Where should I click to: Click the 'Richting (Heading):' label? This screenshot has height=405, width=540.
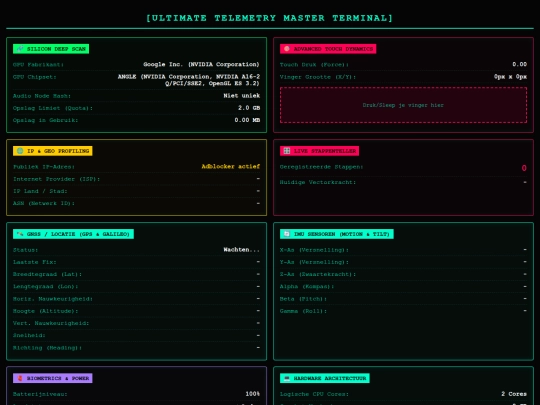[47, 348]
